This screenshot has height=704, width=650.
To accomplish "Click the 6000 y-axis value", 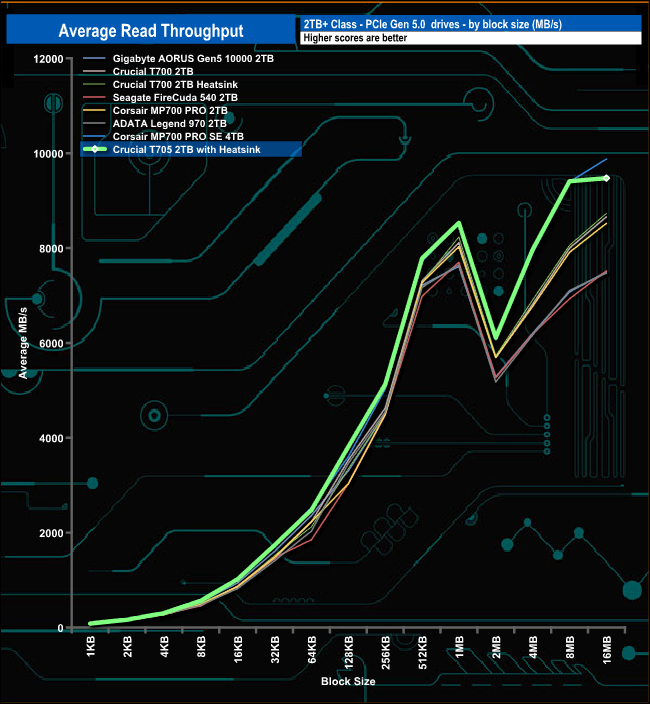I will [51, 343].
